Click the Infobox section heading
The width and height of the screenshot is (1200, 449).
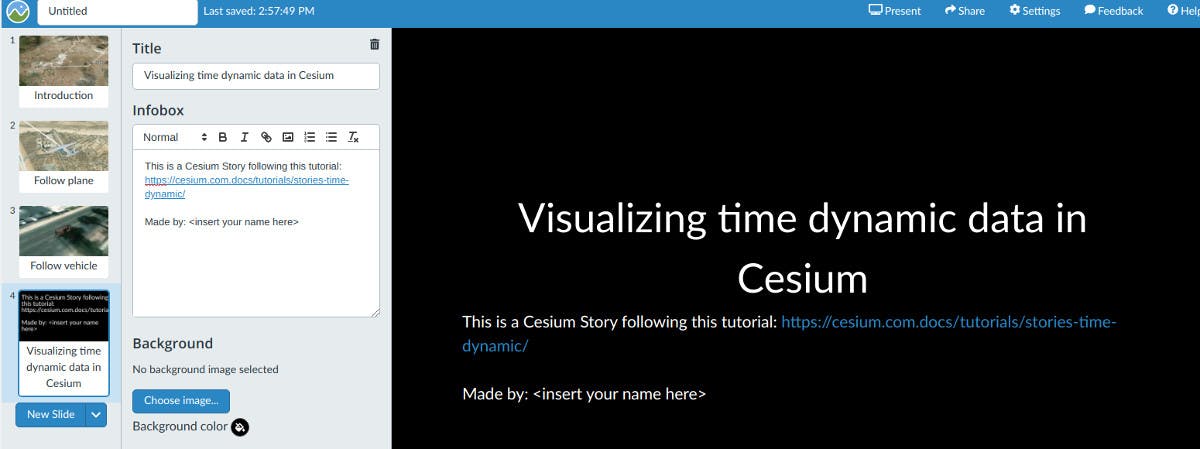(x=158, y=110)
